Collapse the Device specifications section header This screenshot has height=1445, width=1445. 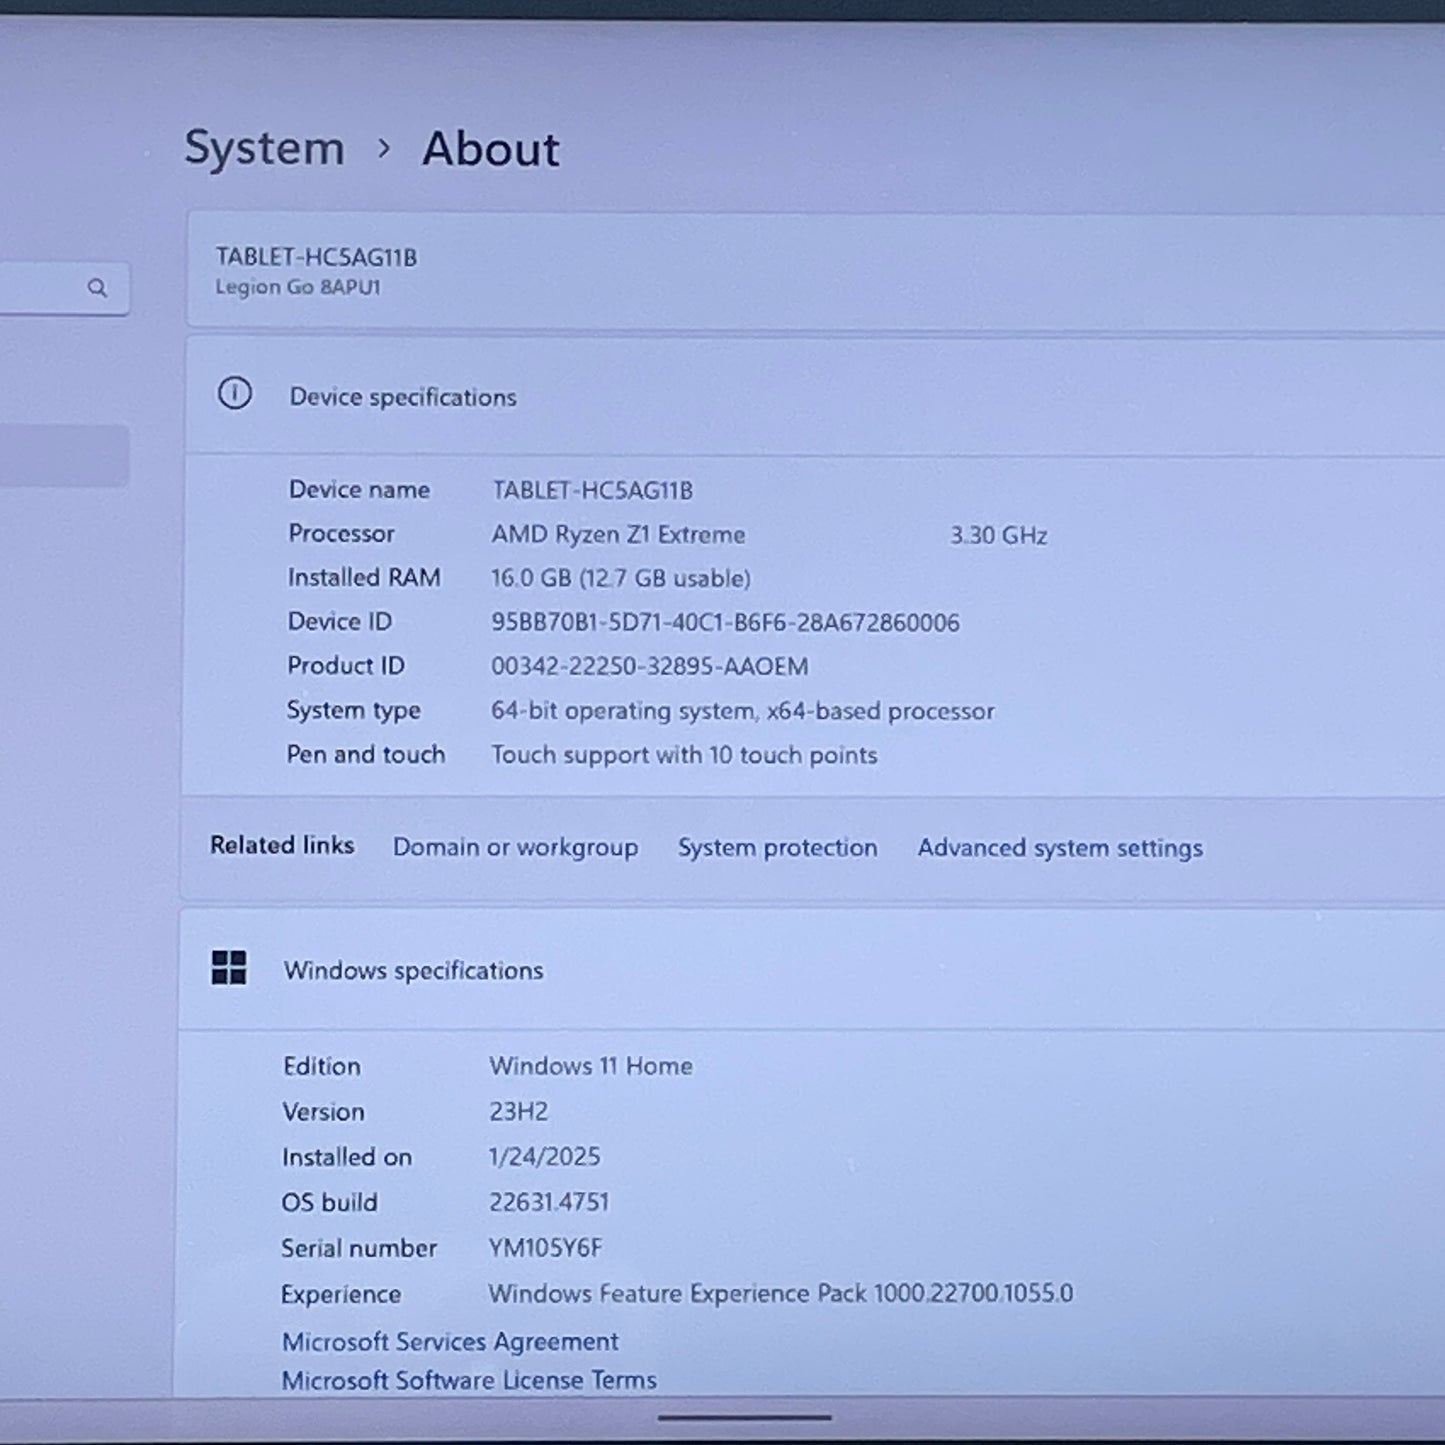point(815,396)
